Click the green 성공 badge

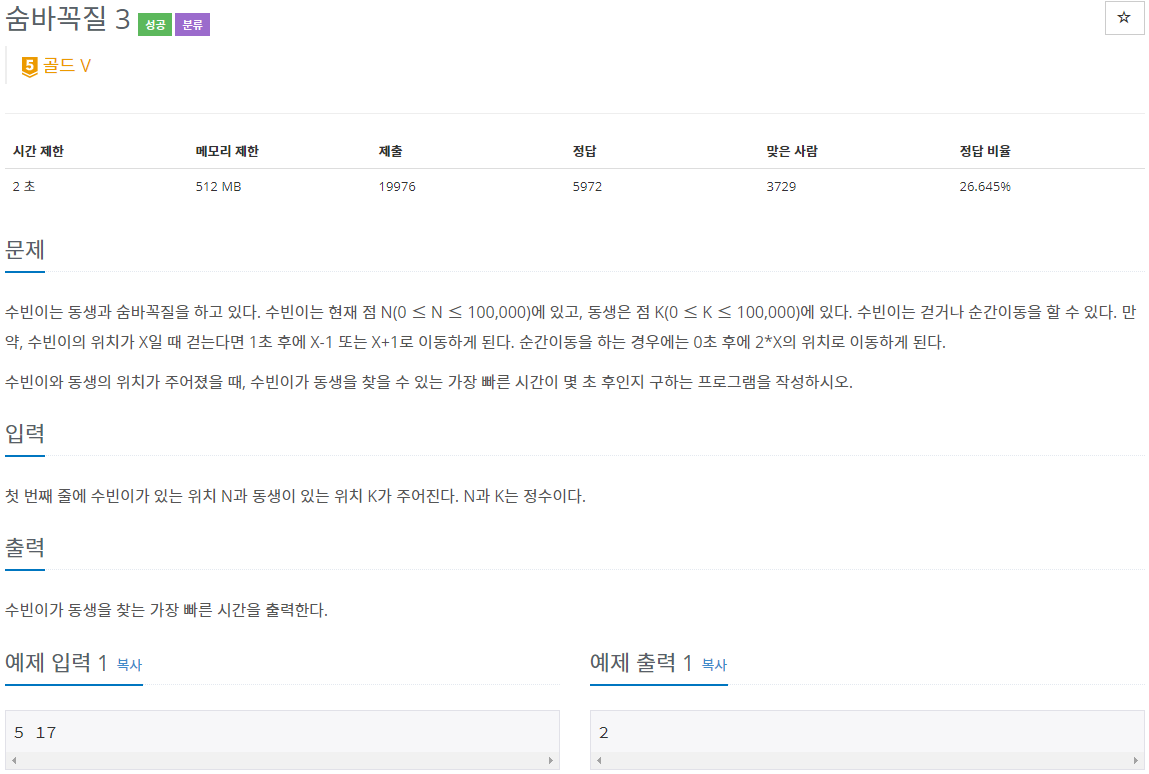coord(155,25)
